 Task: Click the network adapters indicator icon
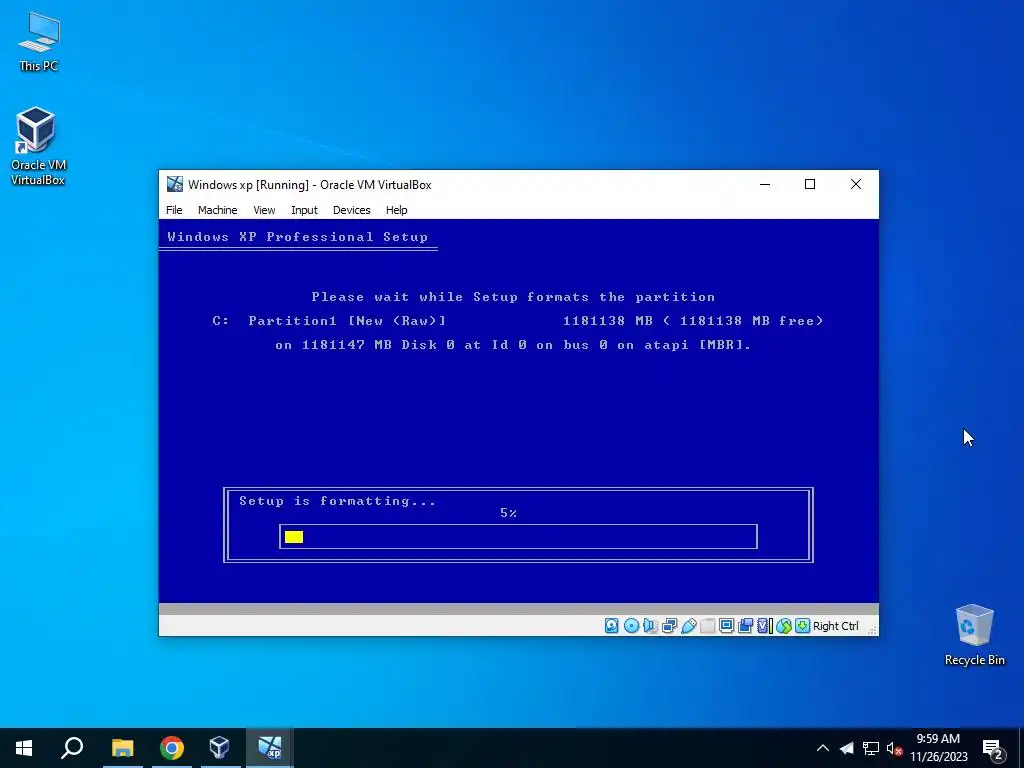tap(669, 626)
